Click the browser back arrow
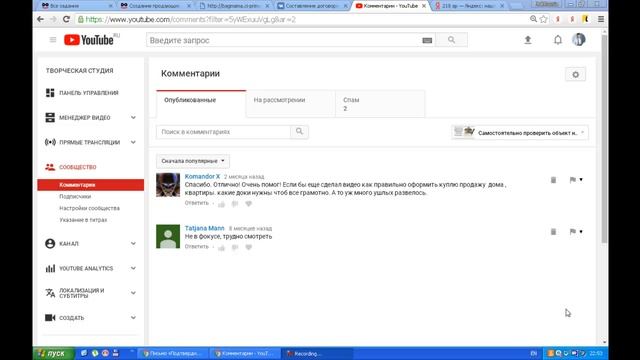640x360 pixels. (40, 19)
